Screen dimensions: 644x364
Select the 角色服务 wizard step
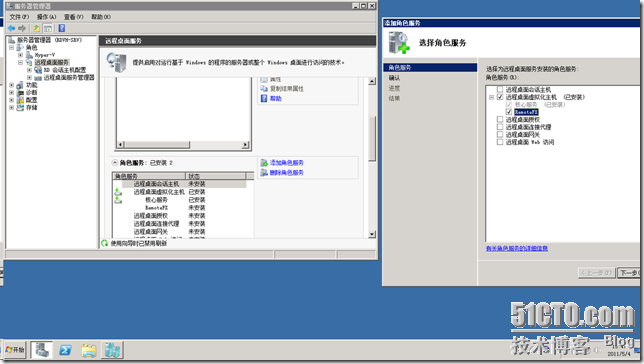tap(430, 67)
